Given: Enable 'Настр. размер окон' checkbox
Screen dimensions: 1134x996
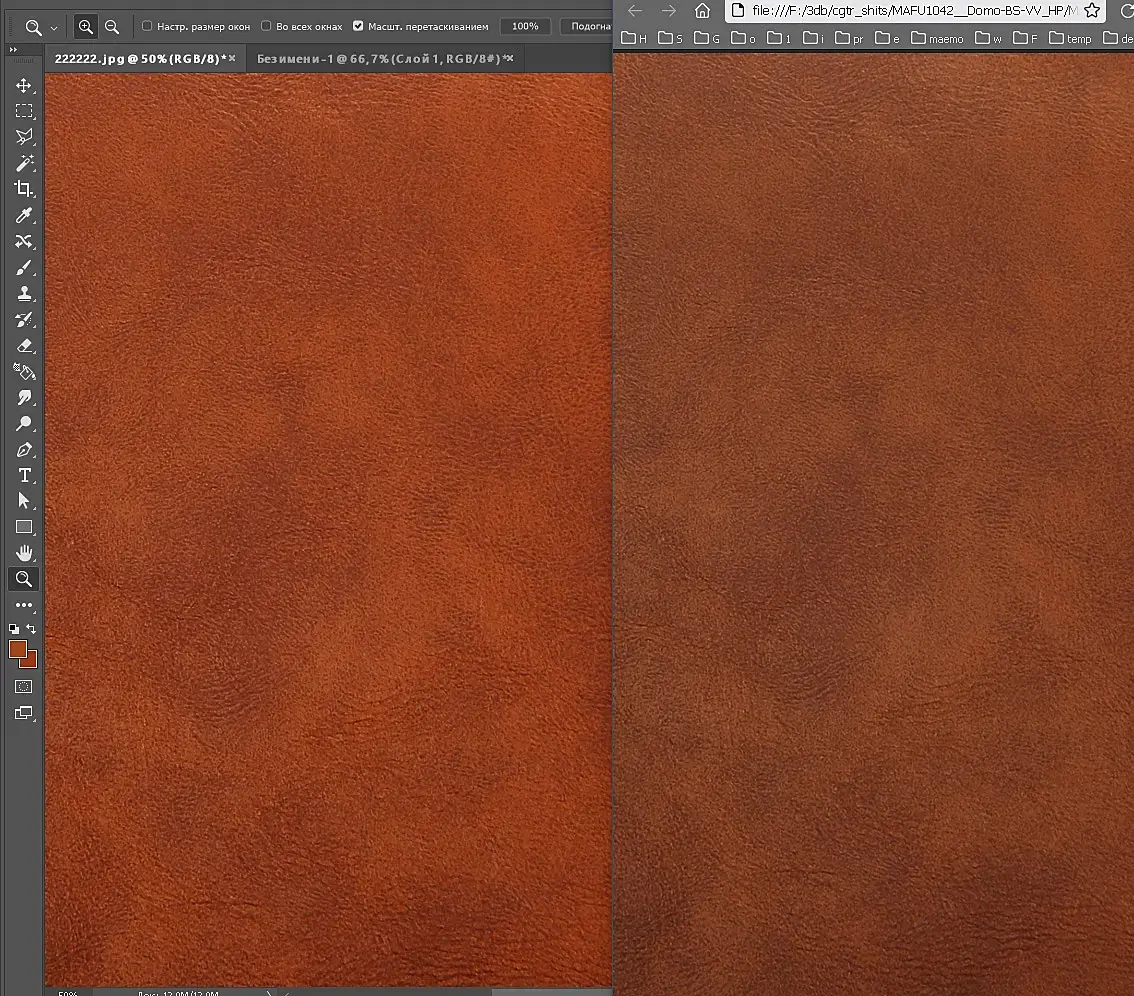Looking at the screenshot, I should (x=147, y=26).
